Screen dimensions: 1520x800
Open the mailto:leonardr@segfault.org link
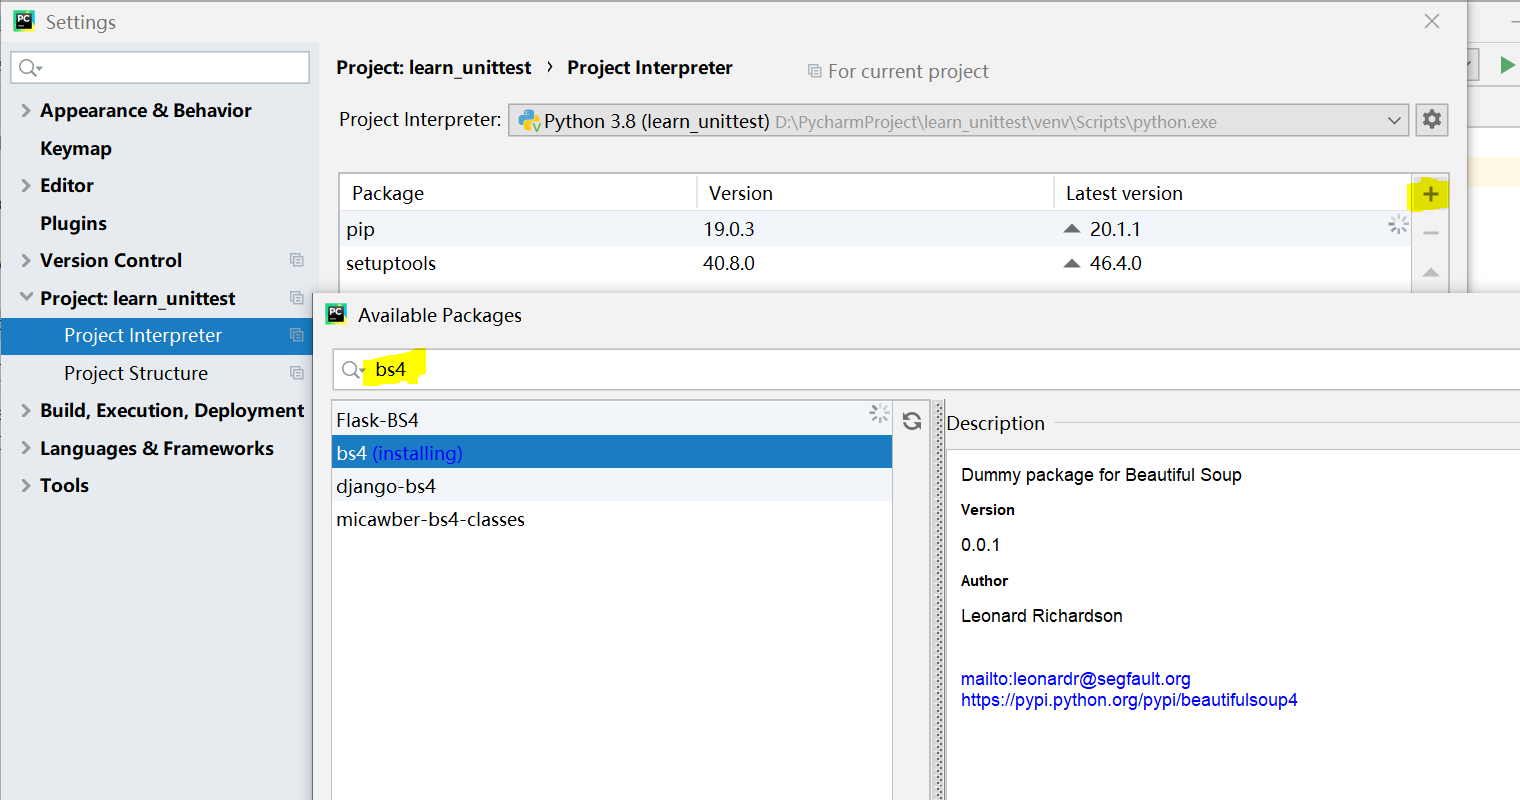[1075, 679]
